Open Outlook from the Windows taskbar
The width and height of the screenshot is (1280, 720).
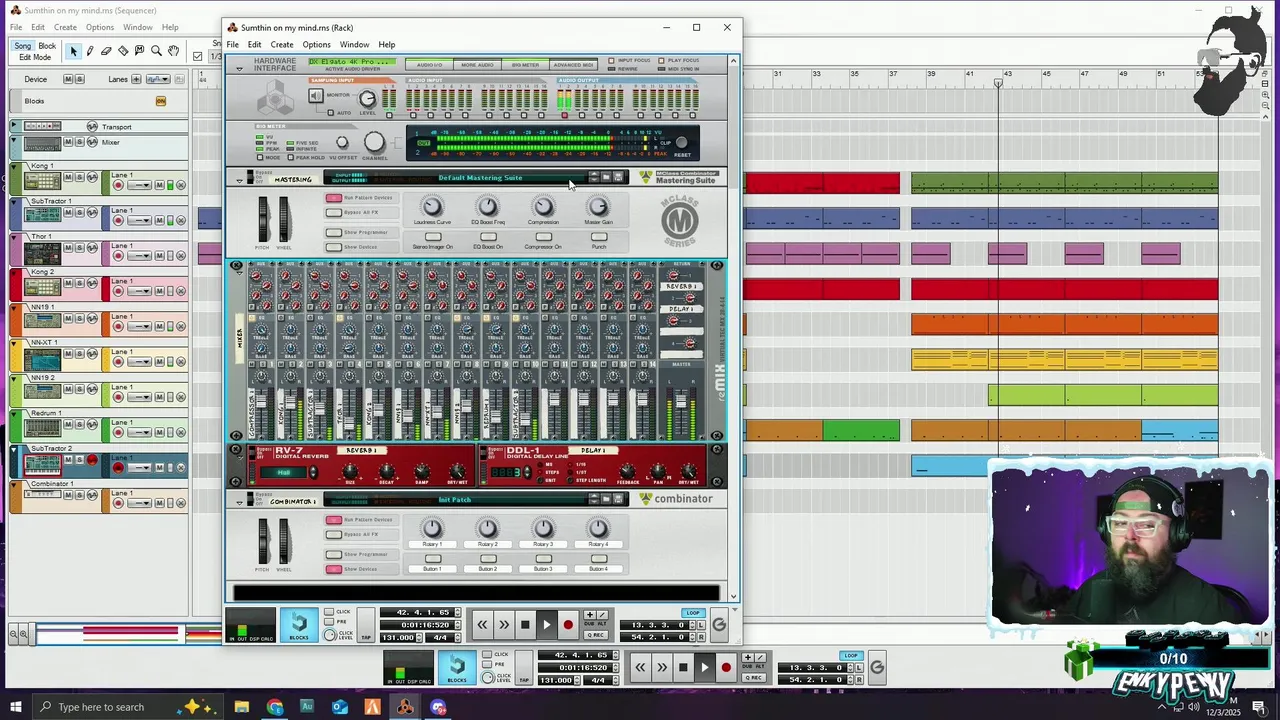[340, 707]
